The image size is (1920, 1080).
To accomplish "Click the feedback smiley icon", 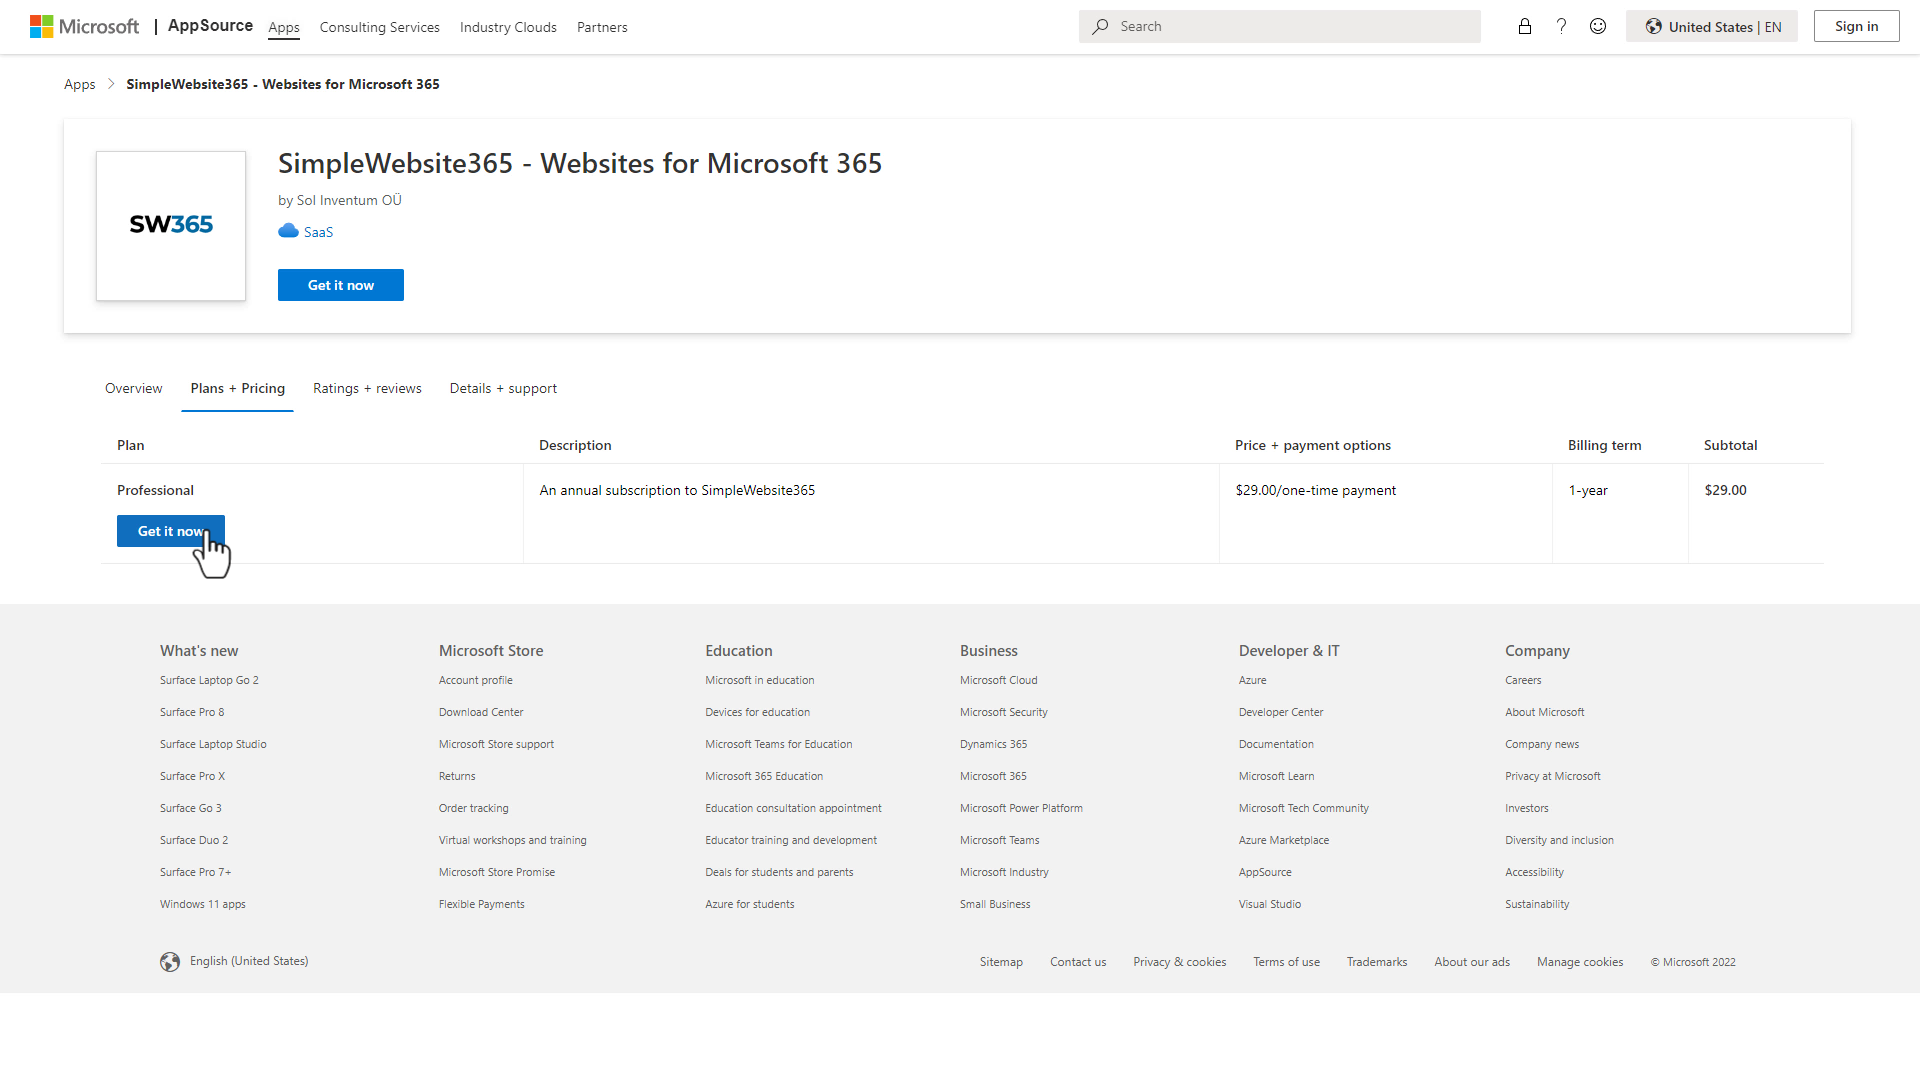I will (x=1598, y=27).
